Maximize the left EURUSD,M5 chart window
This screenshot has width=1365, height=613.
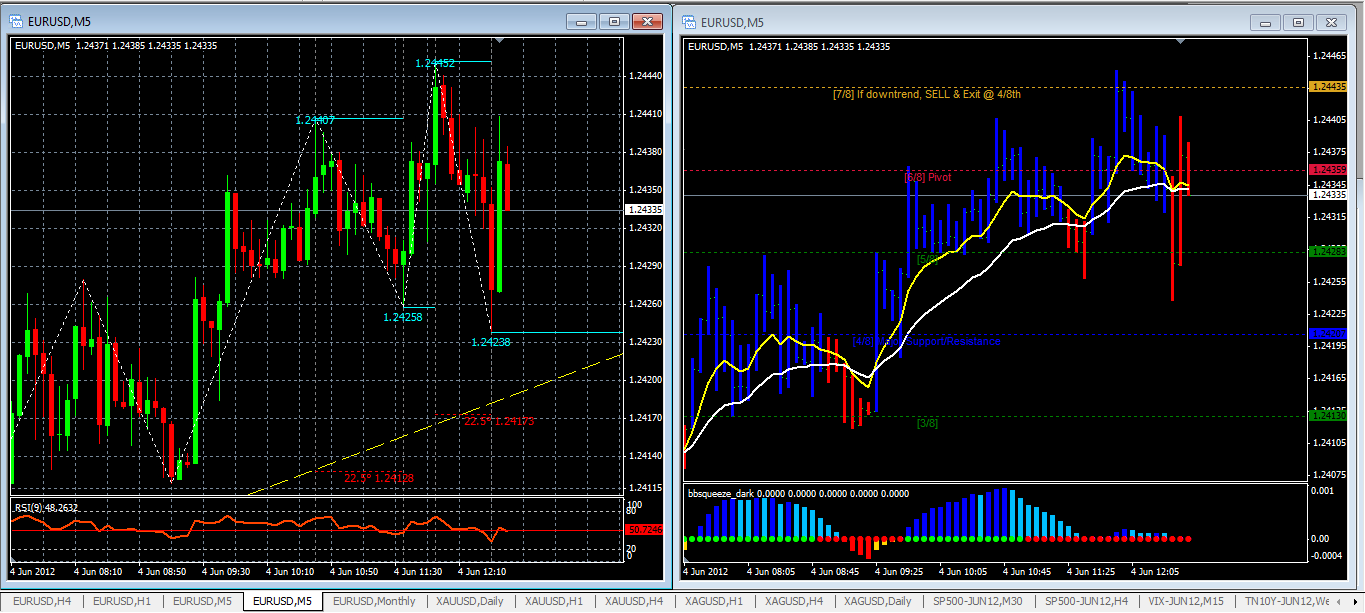tap(614, 21)
